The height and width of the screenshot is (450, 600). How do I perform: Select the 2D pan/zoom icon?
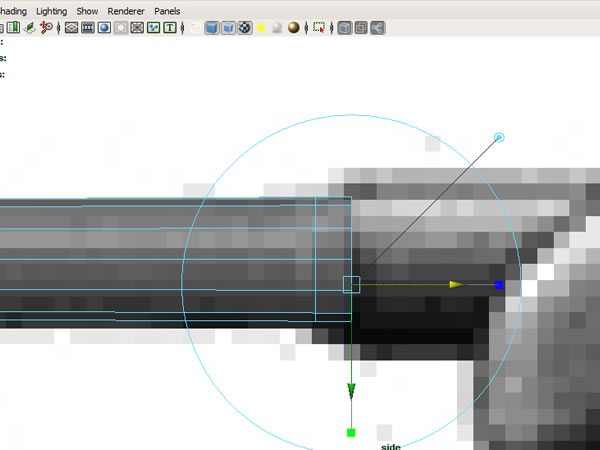46,28
